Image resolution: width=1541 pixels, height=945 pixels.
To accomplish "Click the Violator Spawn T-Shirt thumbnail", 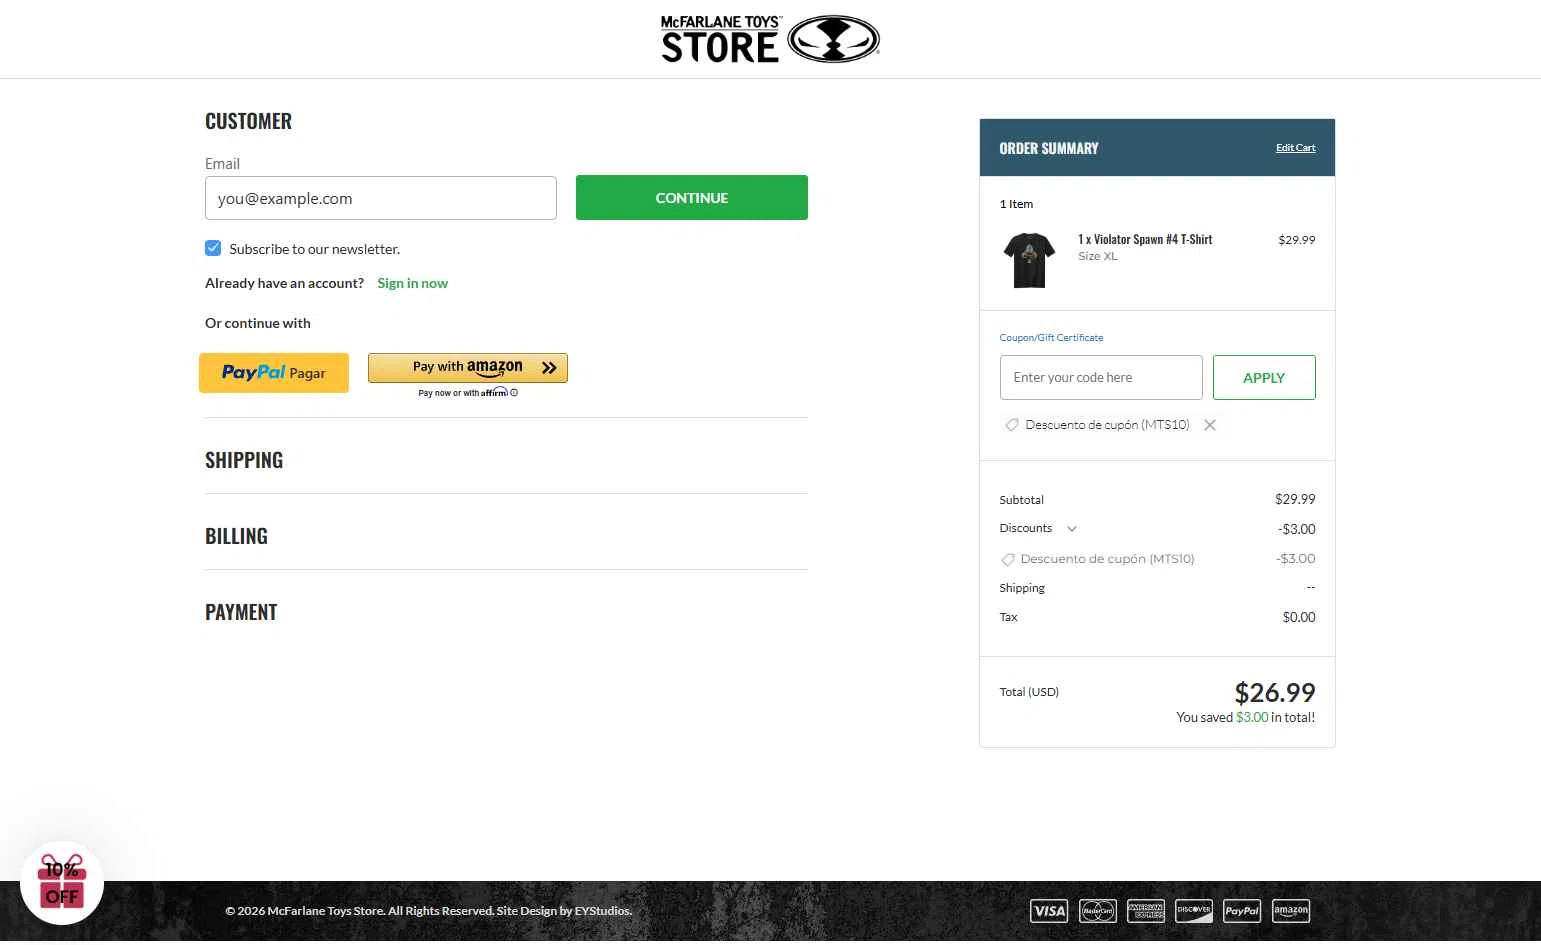I will [x=1029, y=260].
